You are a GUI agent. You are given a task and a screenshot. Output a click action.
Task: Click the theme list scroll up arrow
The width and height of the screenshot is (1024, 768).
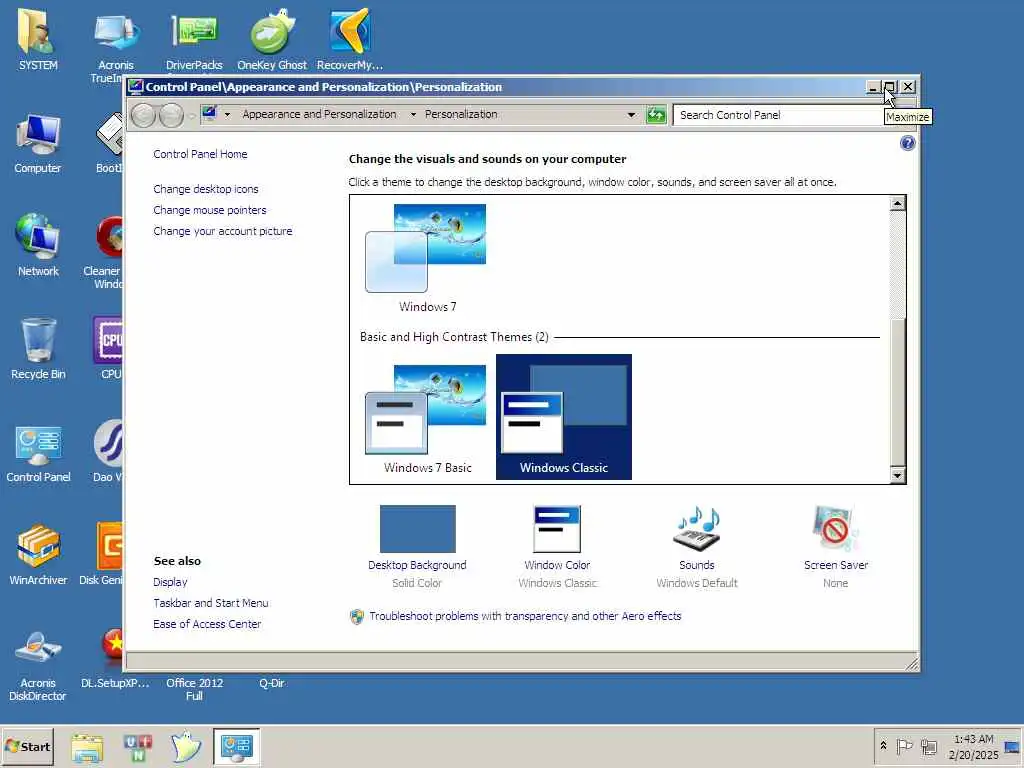[x=898, y=203]
